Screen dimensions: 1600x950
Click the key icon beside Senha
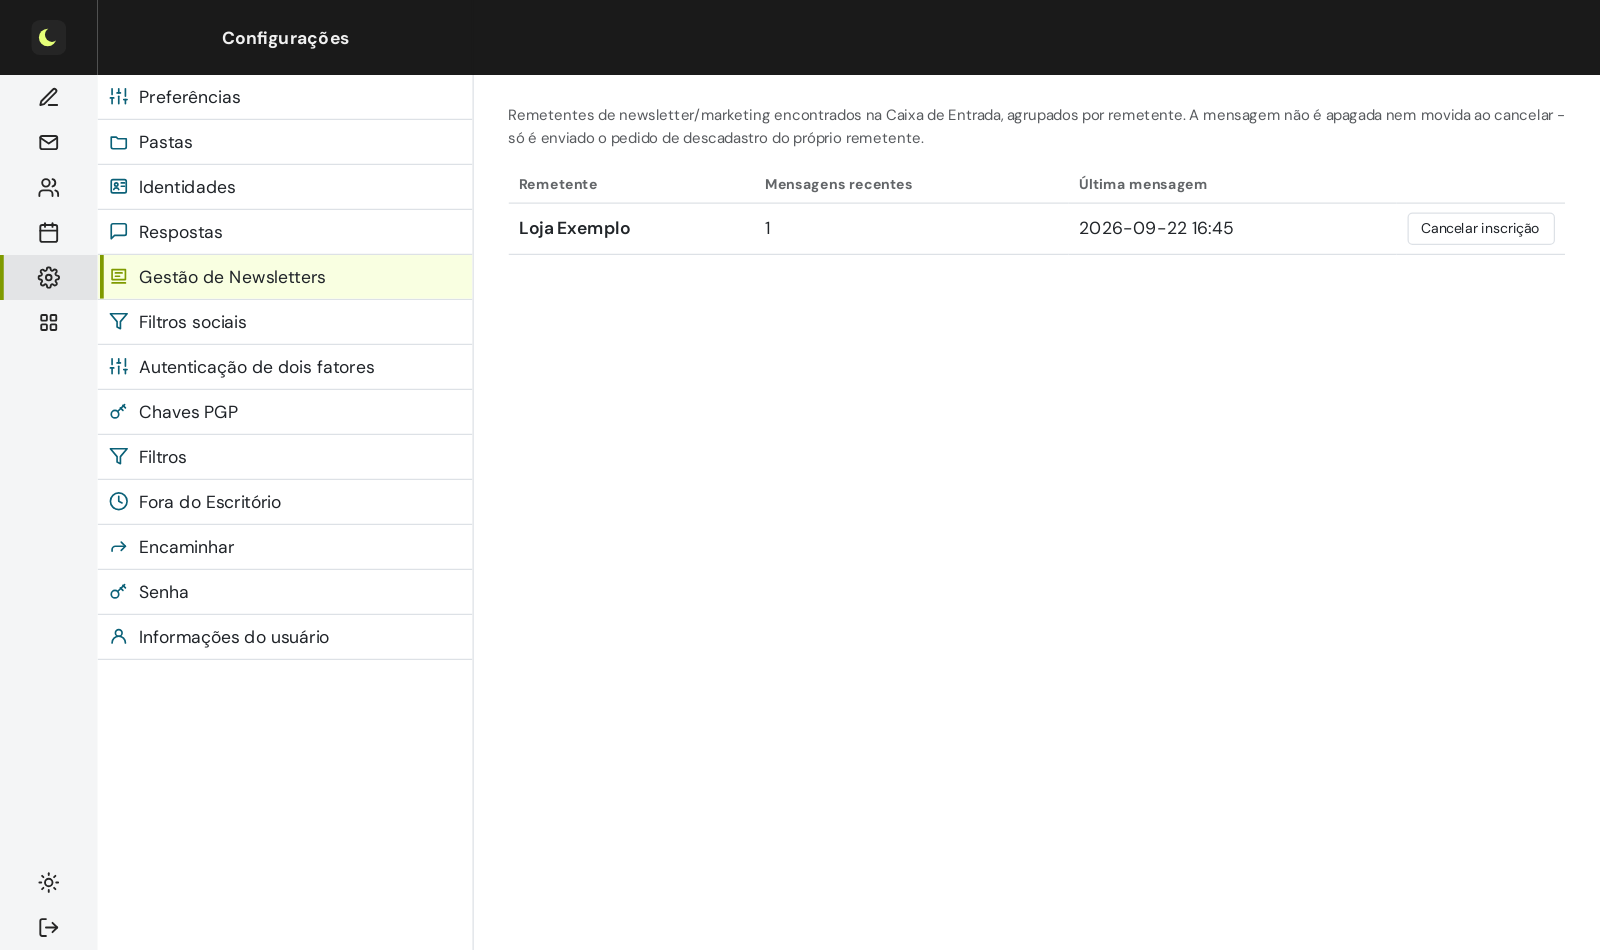(x=119, y=592)
